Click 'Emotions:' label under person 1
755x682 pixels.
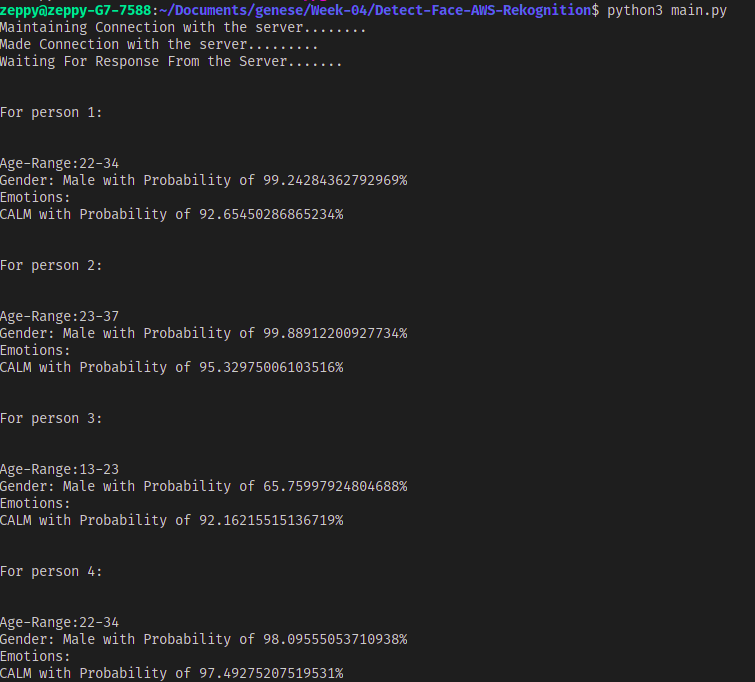[35, 197]
